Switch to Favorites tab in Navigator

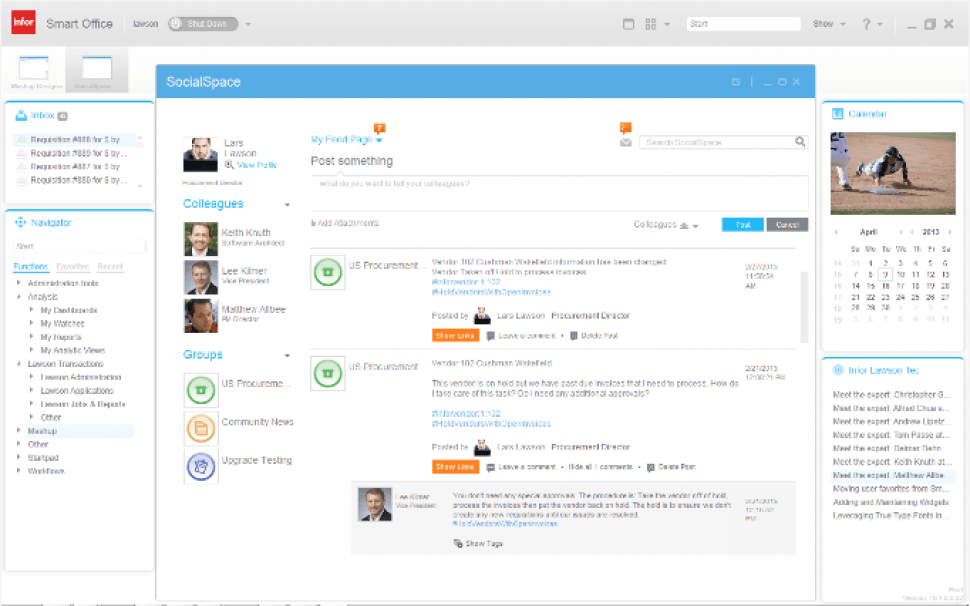click(x=72, y=267)
